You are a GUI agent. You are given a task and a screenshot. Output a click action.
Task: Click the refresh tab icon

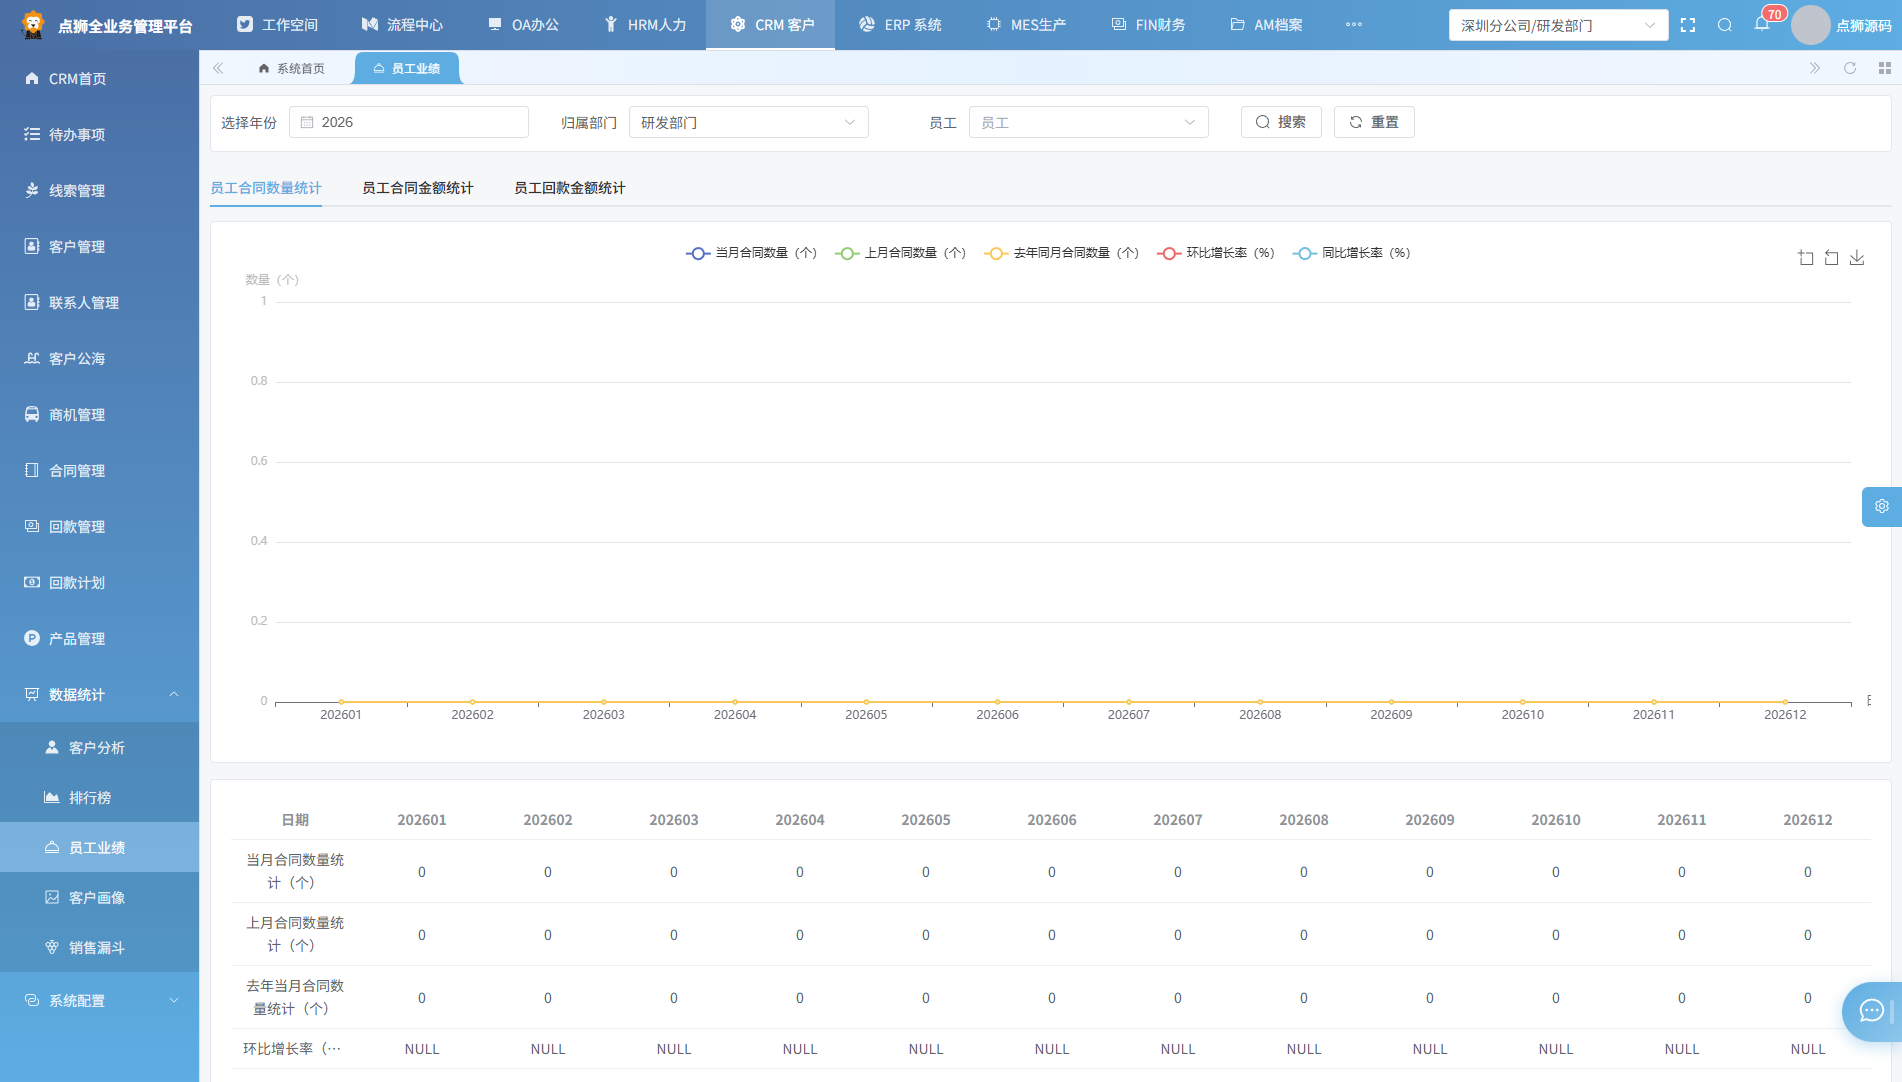(1850, 68)
